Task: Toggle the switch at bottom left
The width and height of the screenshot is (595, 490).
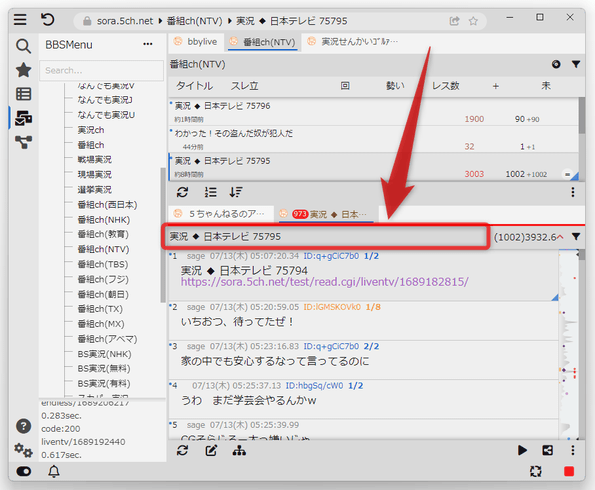Action: 24,471
